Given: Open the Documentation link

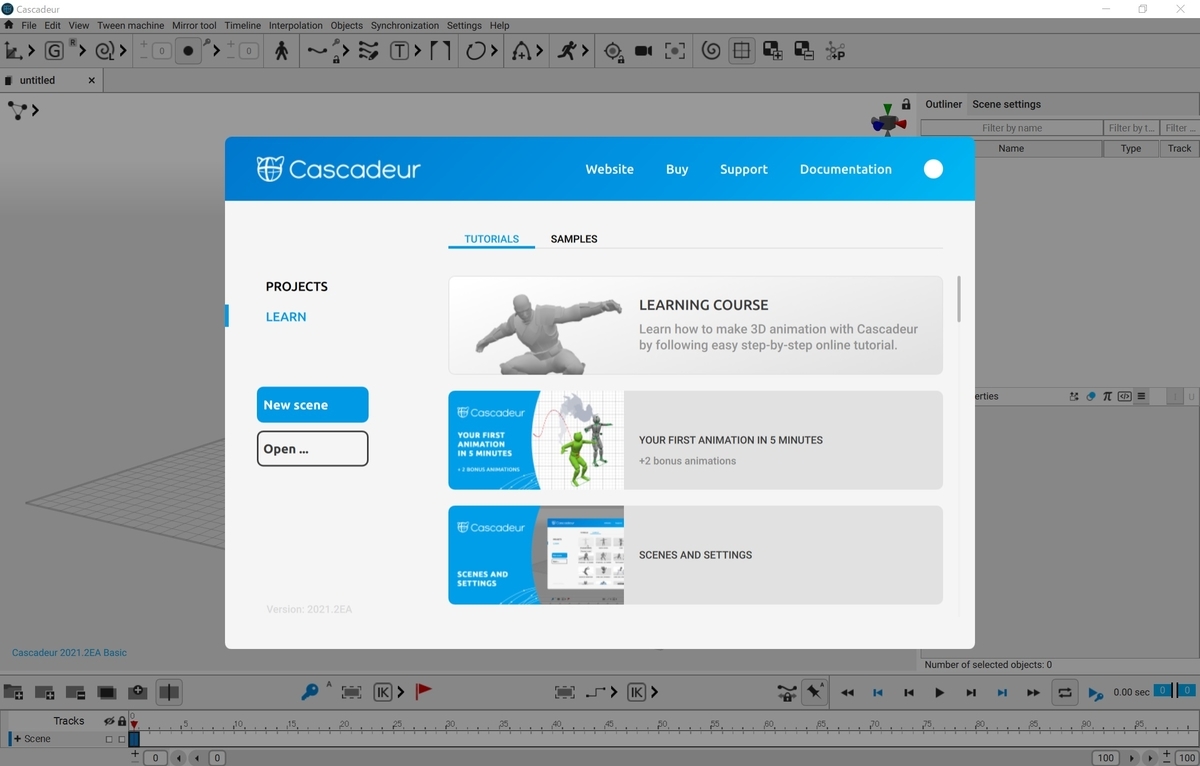Looking at the screenshot, I should click(x=846, y=169).
